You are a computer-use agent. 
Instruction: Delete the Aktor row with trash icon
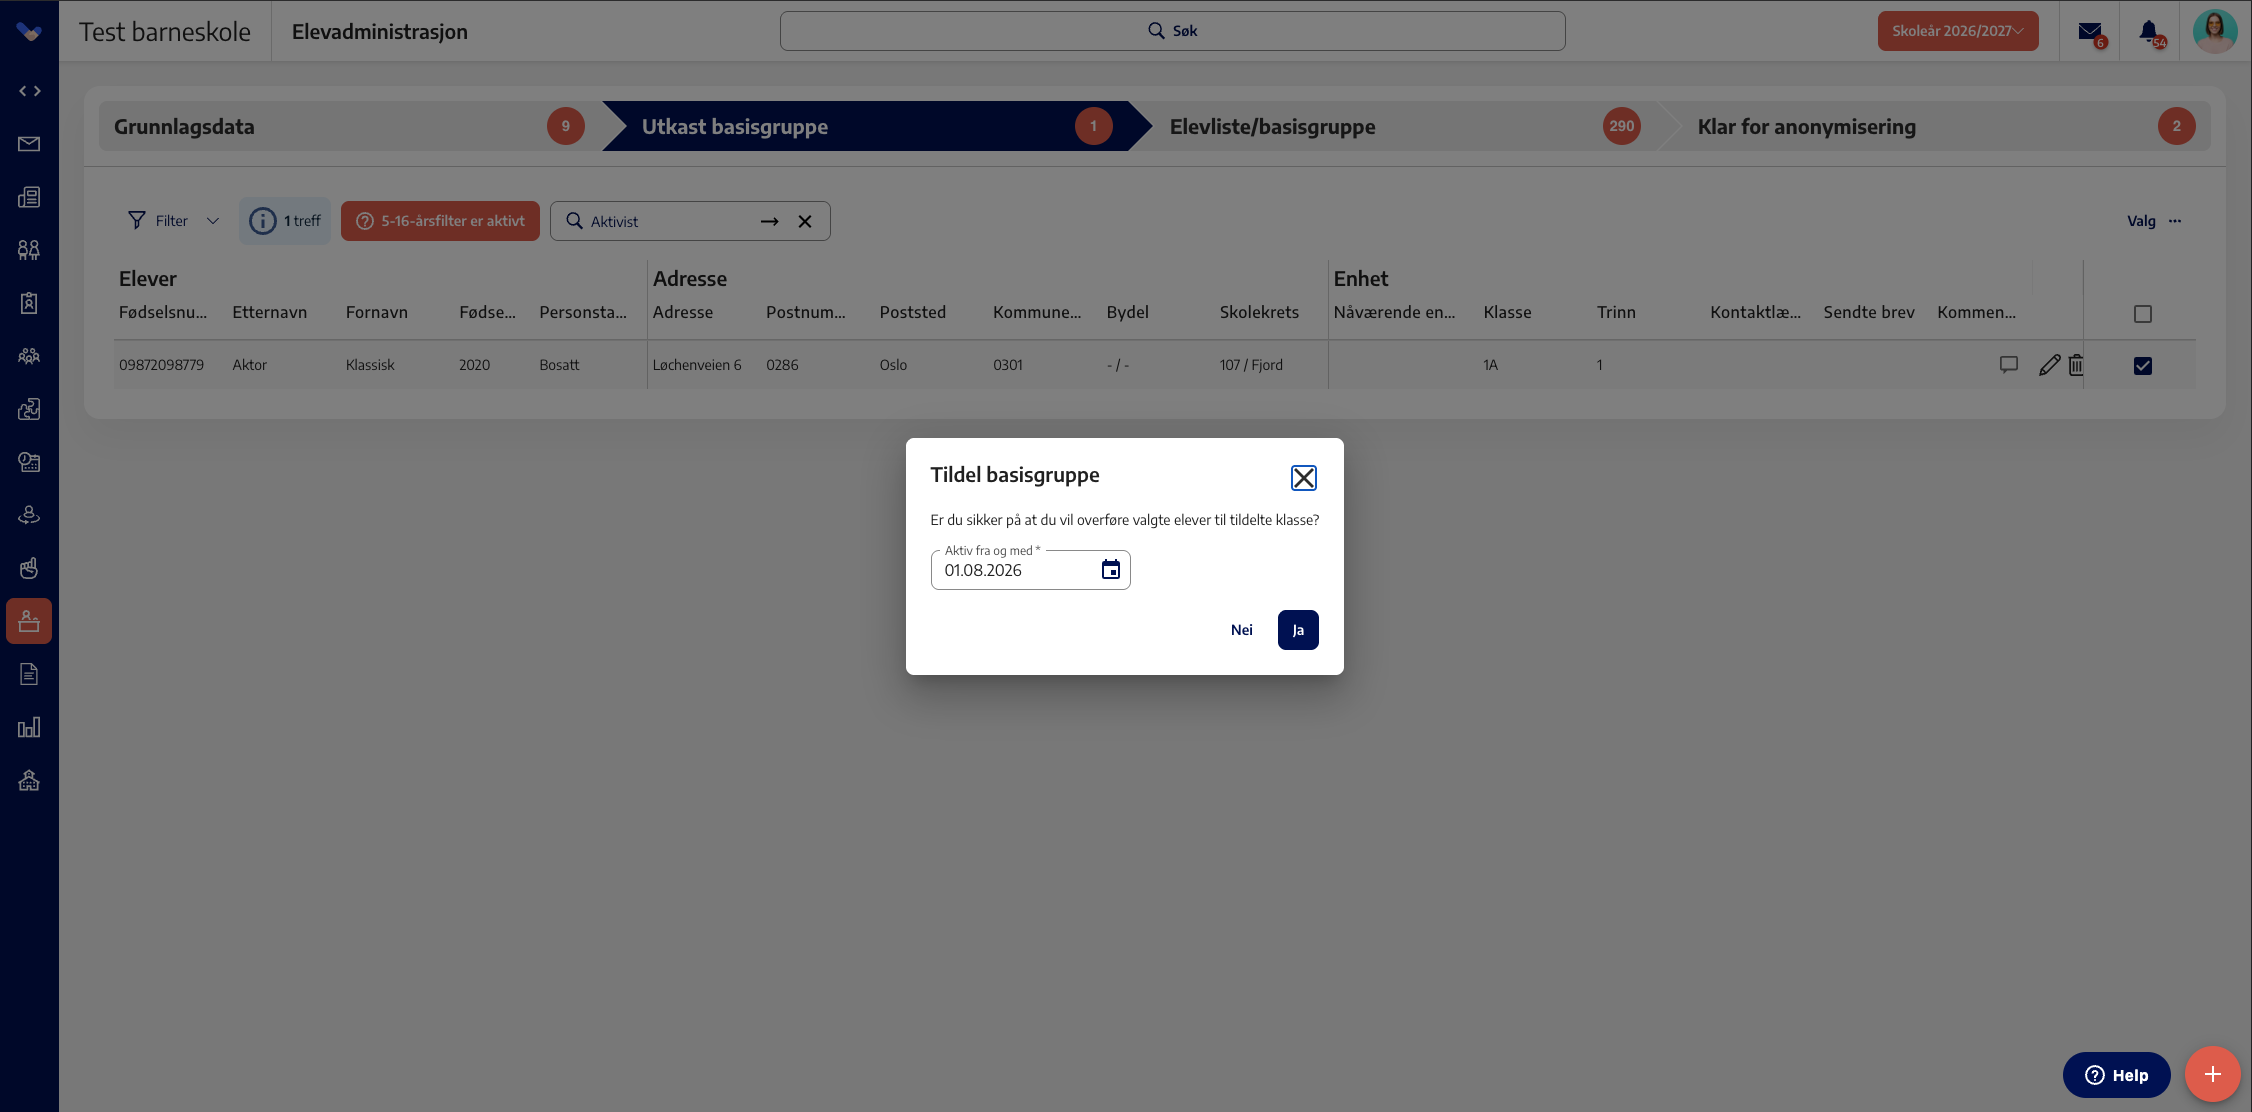point(2076,365)
